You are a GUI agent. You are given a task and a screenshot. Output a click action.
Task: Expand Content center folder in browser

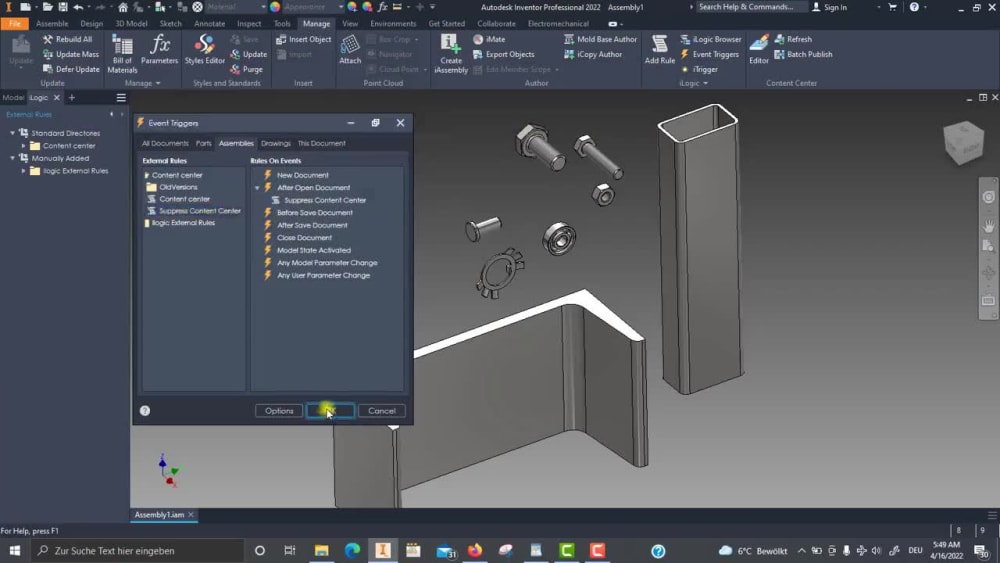(24, 146)
